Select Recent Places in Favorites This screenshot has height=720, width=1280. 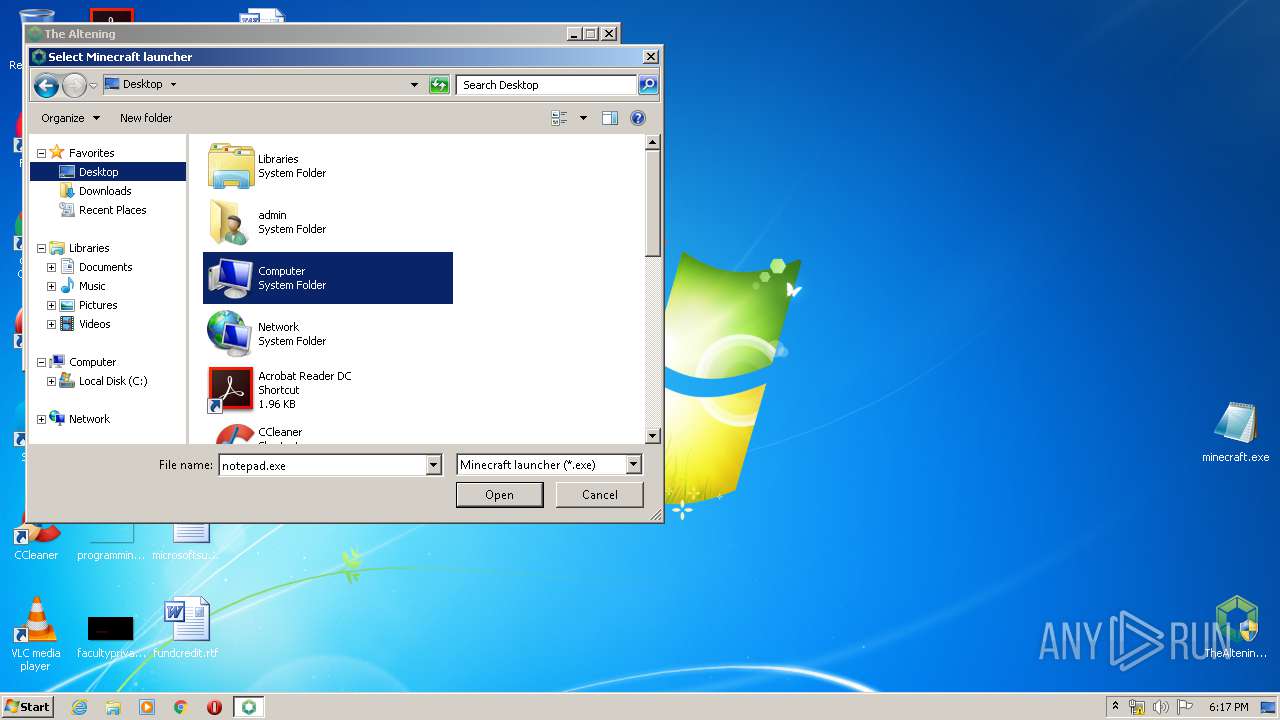(112, 210)
